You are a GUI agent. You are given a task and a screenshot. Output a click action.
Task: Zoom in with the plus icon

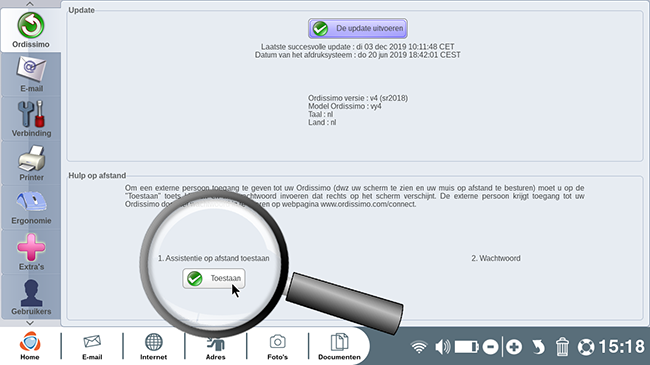(514, 347)
